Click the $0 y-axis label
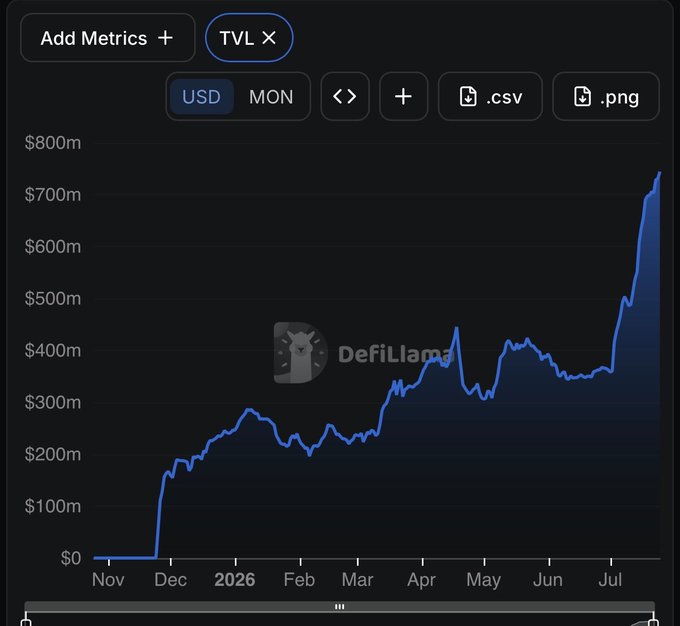This screenshot has height=626, width=680. (x=71, y=558)
